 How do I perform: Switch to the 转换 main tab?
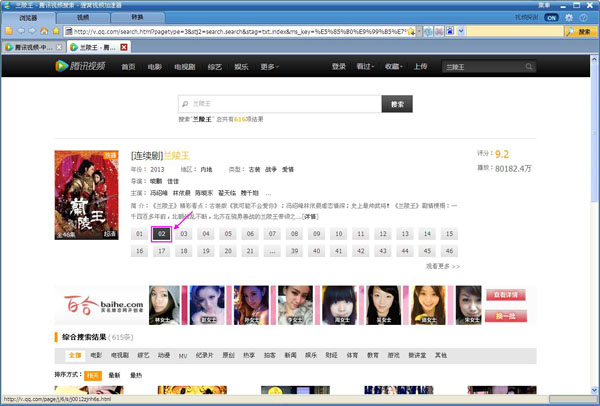point(137,18)
